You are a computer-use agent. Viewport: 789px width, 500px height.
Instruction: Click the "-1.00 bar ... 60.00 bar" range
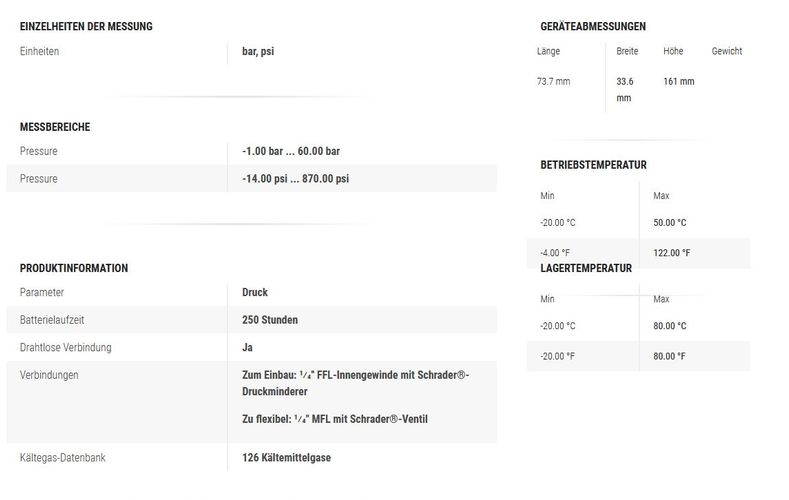[x=292, y=151]
